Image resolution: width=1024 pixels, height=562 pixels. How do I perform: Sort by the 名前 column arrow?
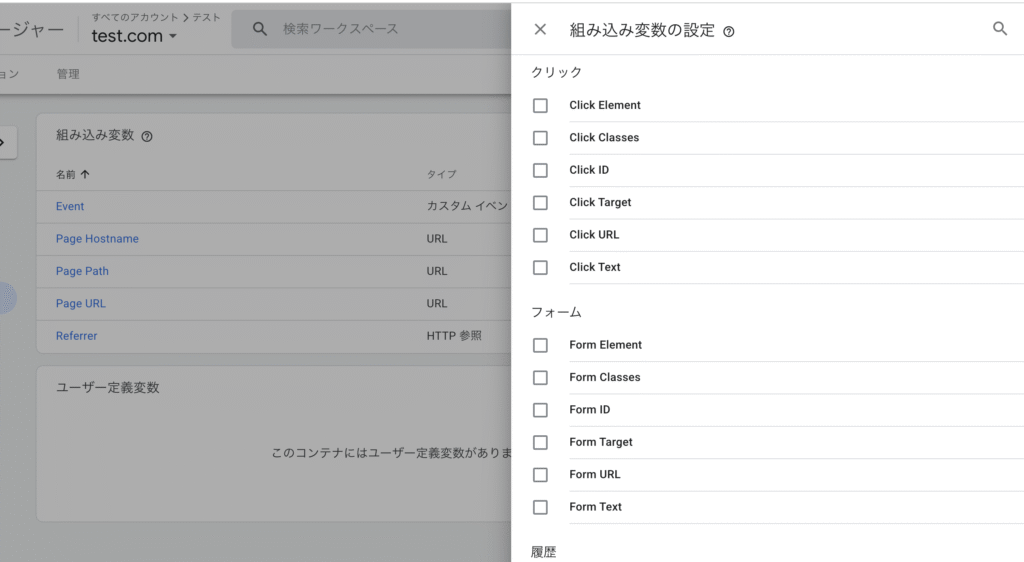click(x=85, y=174)
